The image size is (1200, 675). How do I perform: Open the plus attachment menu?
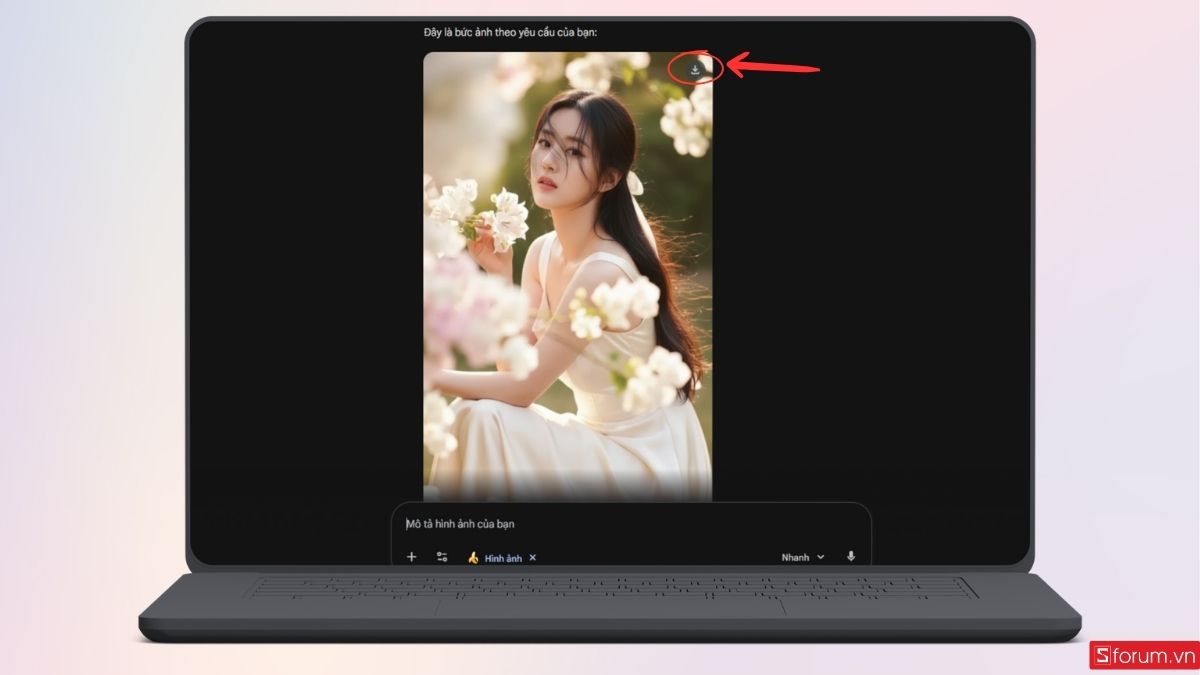(x=411, y=557)
